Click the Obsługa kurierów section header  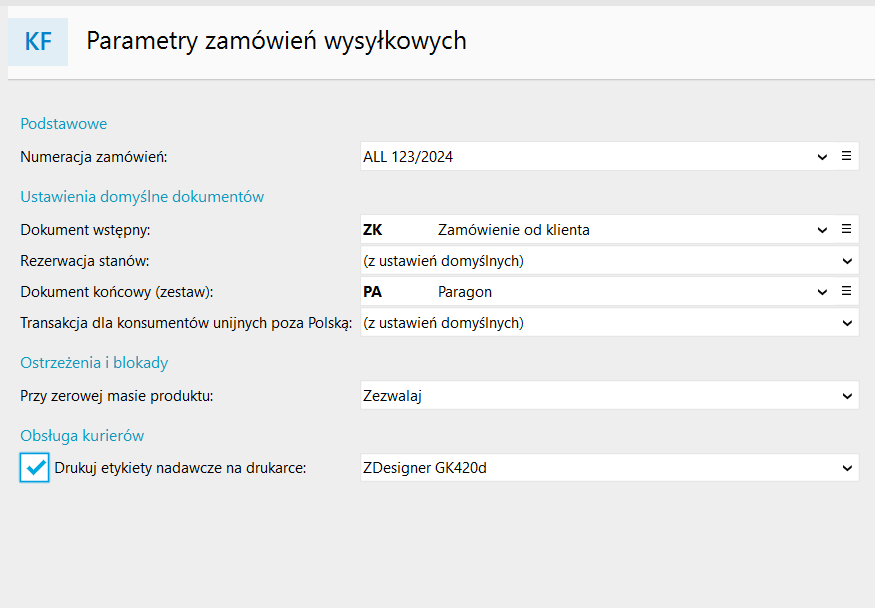click(82, 435)
